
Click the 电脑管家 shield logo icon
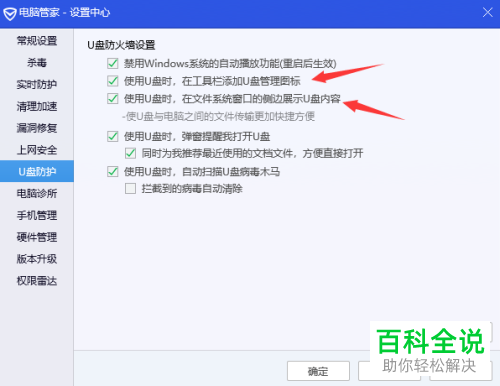10,14
